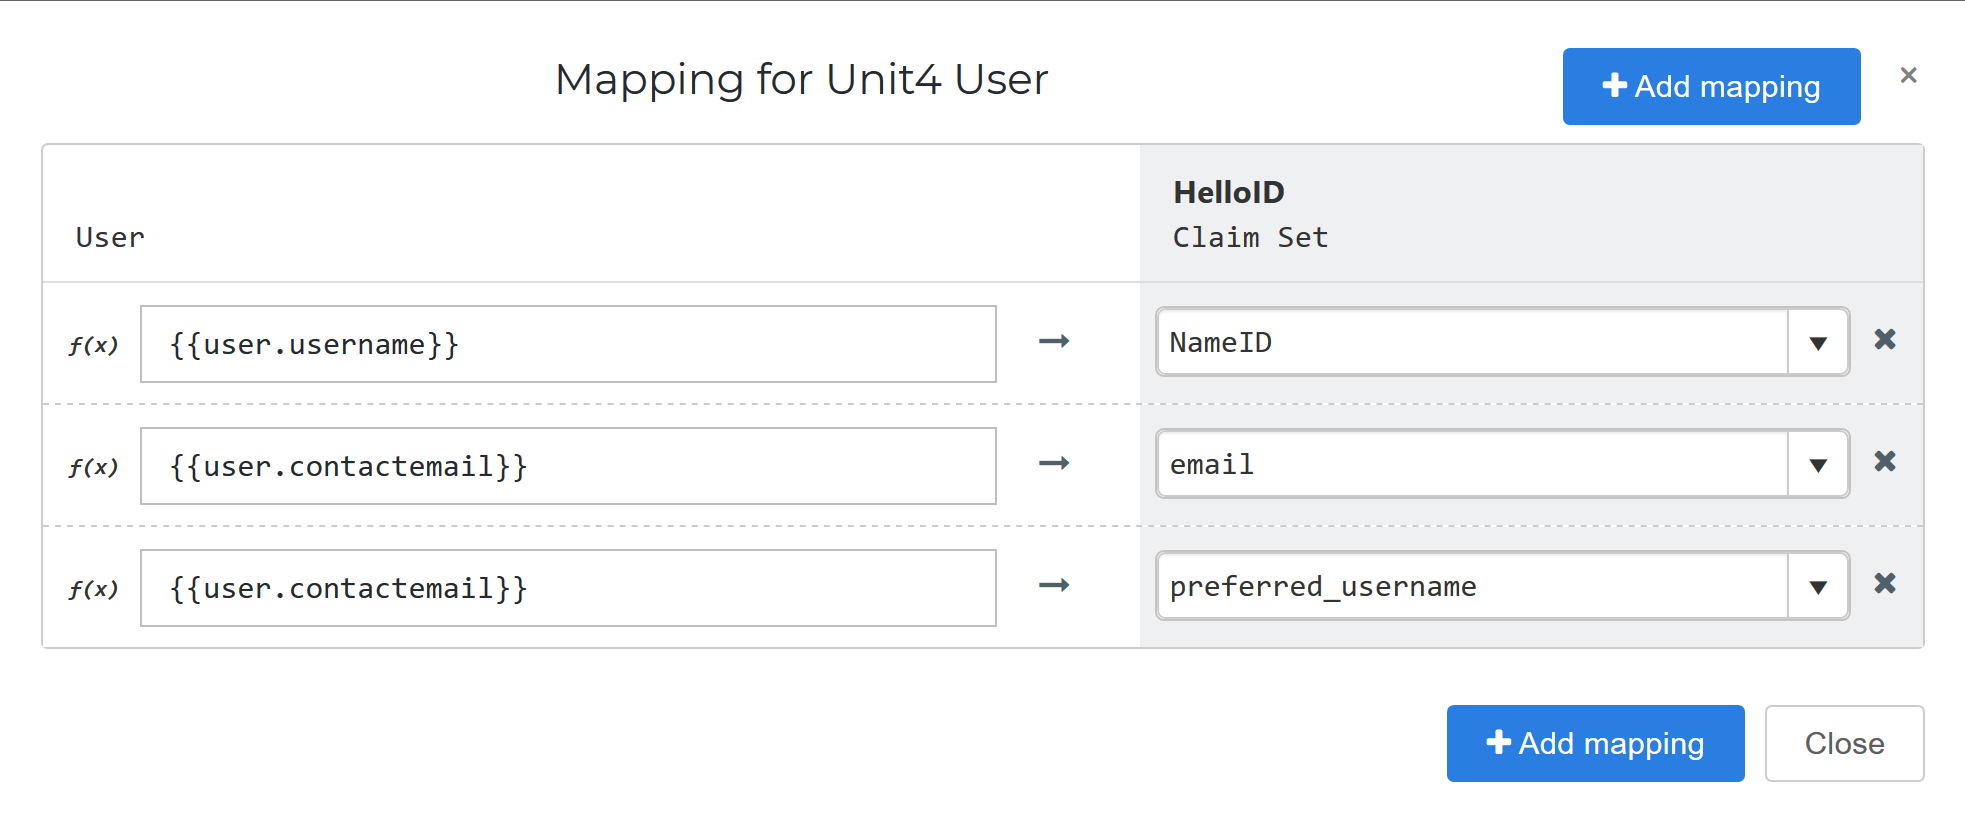The image size is (1965, 831).
Task: Click the HelloID column heading
Action: tap(1228, 192)
